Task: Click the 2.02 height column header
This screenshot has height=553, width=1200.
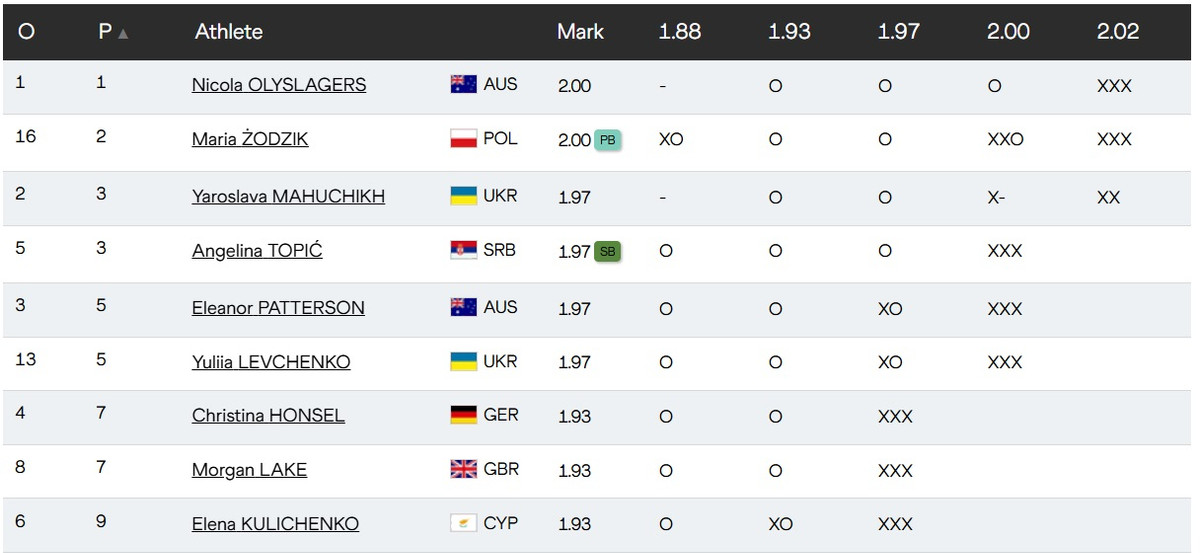Action: (1117, 32)
